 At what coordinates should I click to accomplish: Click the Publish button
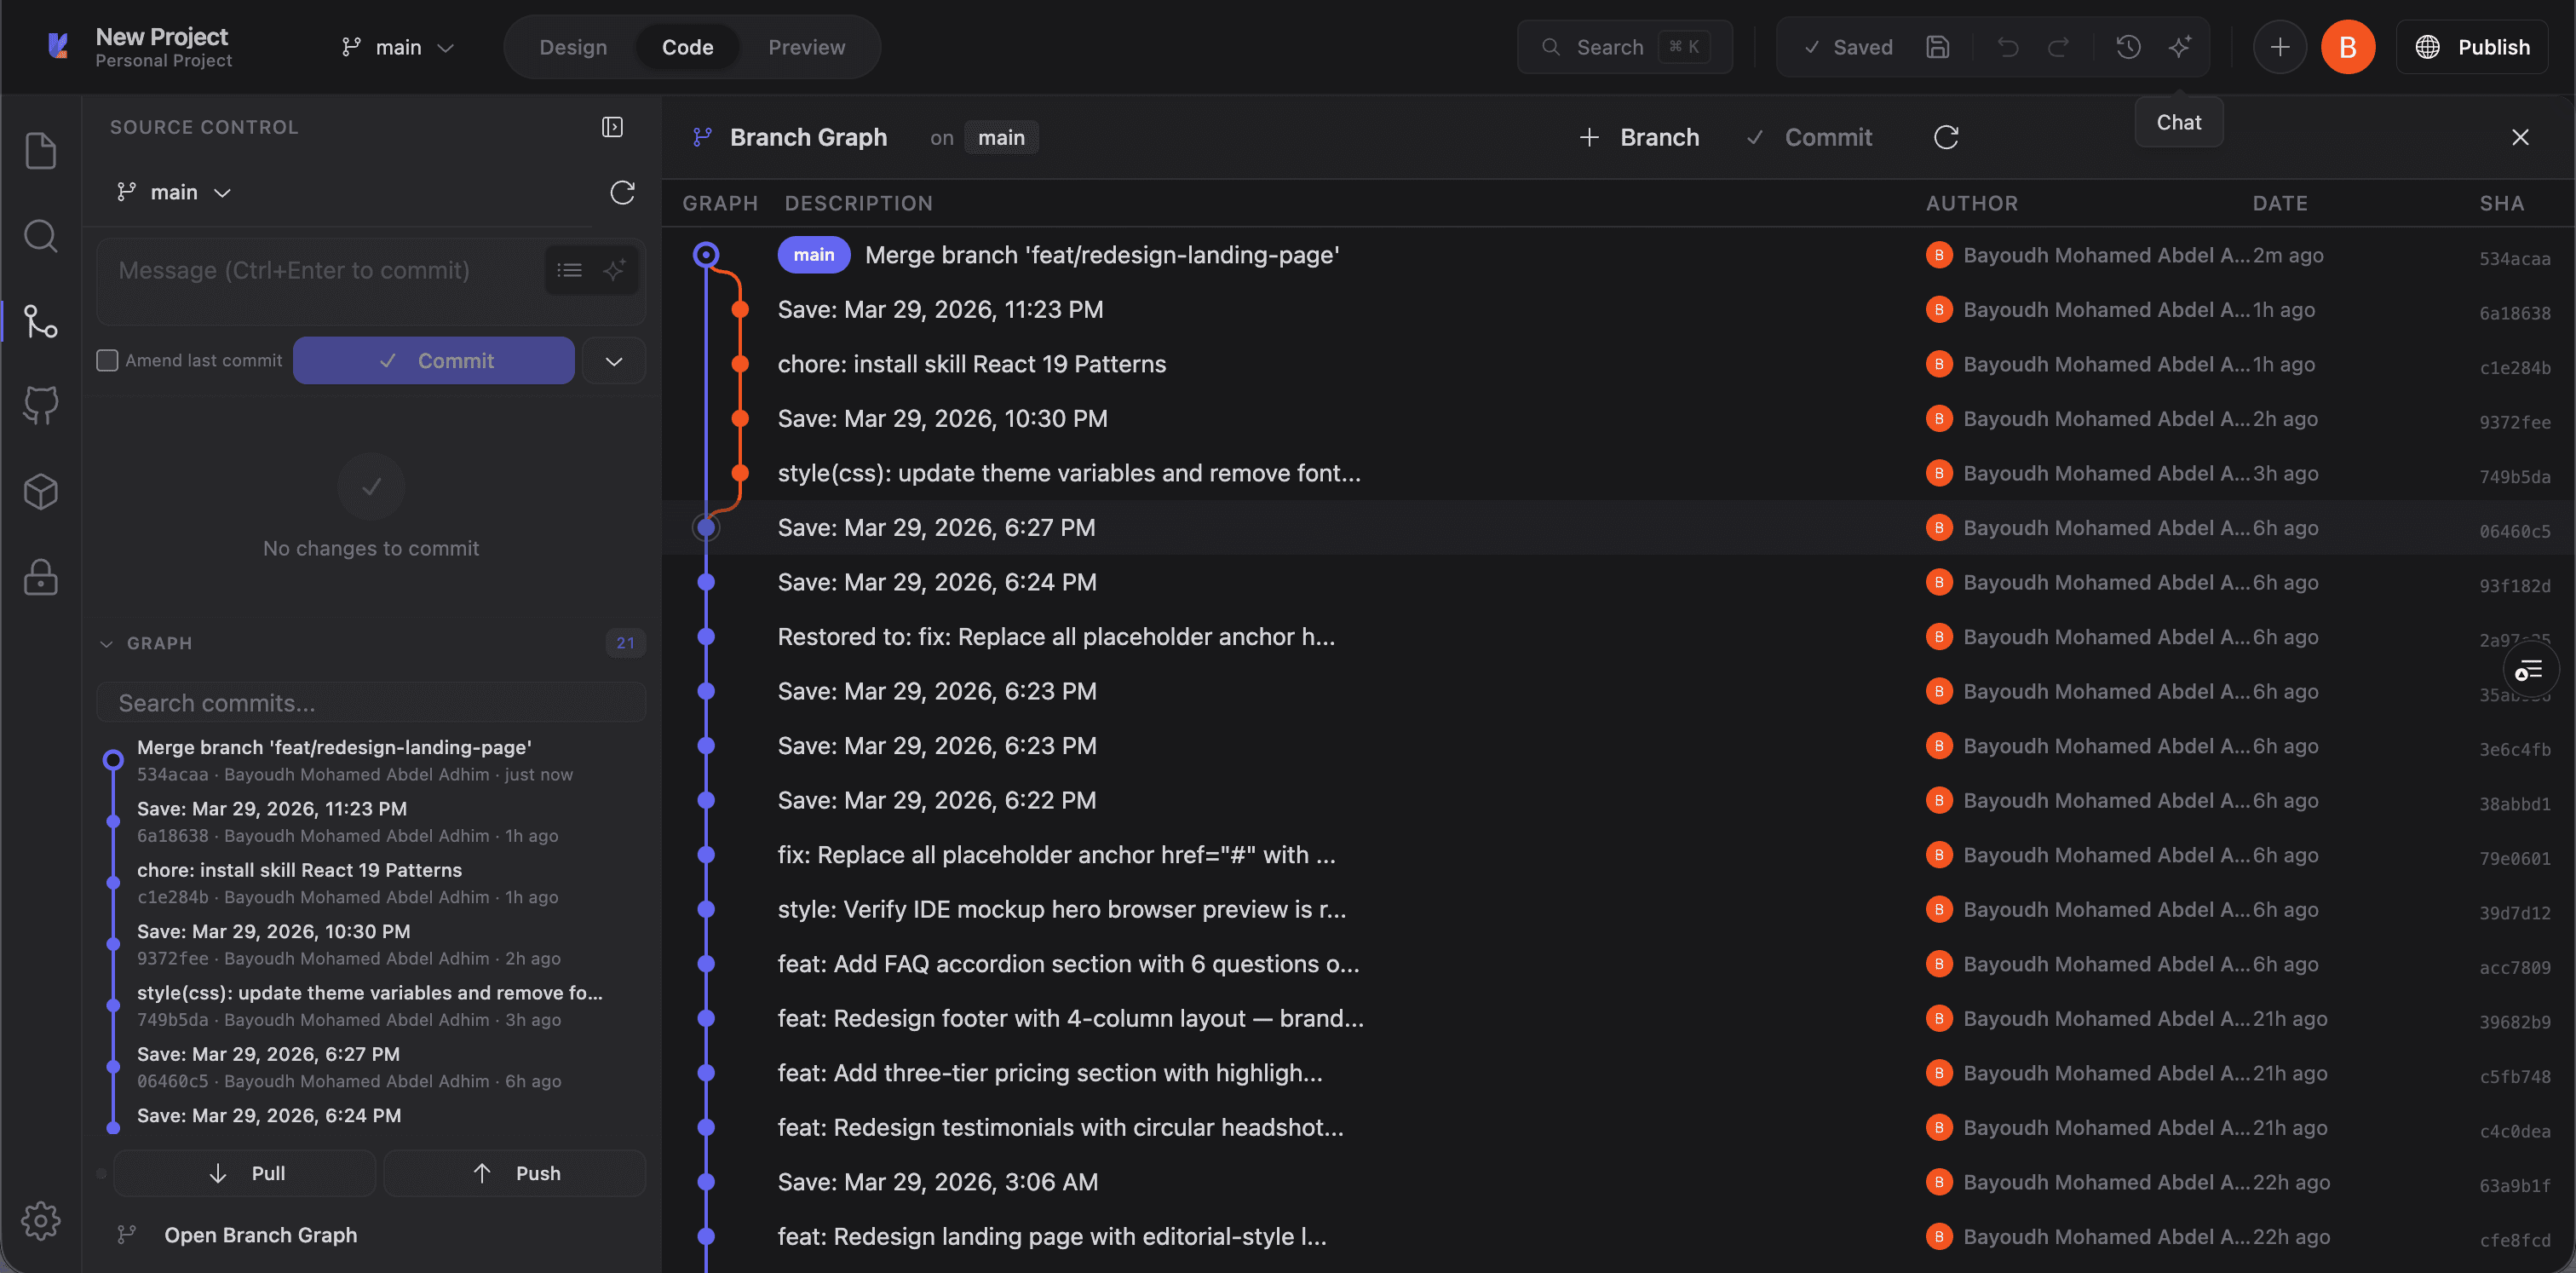[2471, 47]
